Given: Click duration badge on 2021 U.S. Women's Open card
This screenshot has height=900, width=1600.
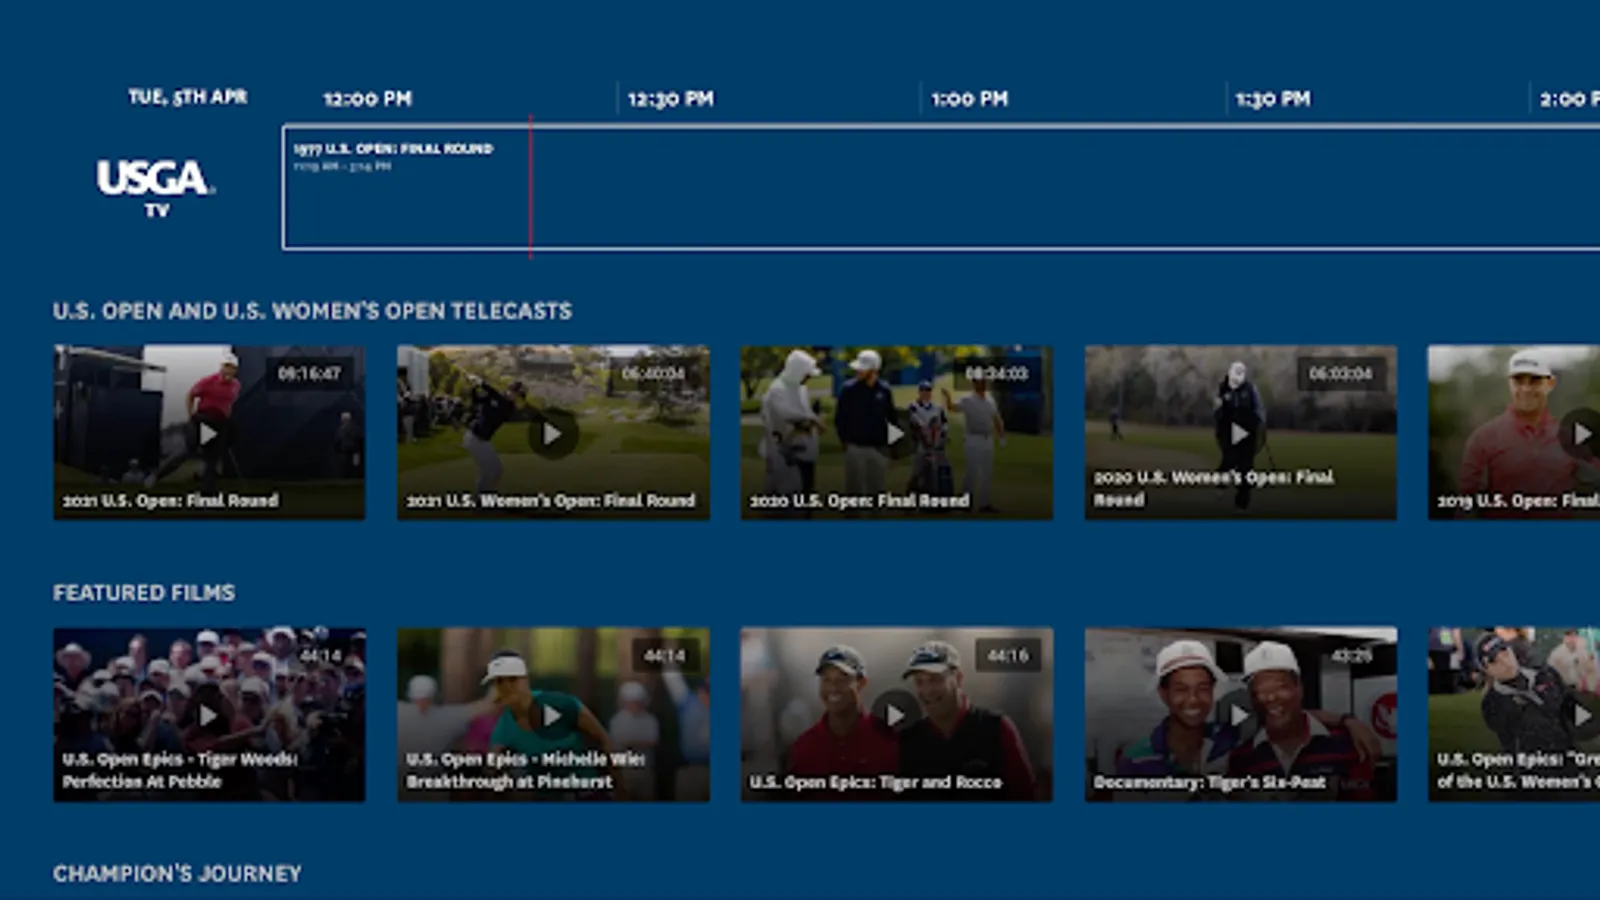Looking at the screenshot, I should (654, 374).
